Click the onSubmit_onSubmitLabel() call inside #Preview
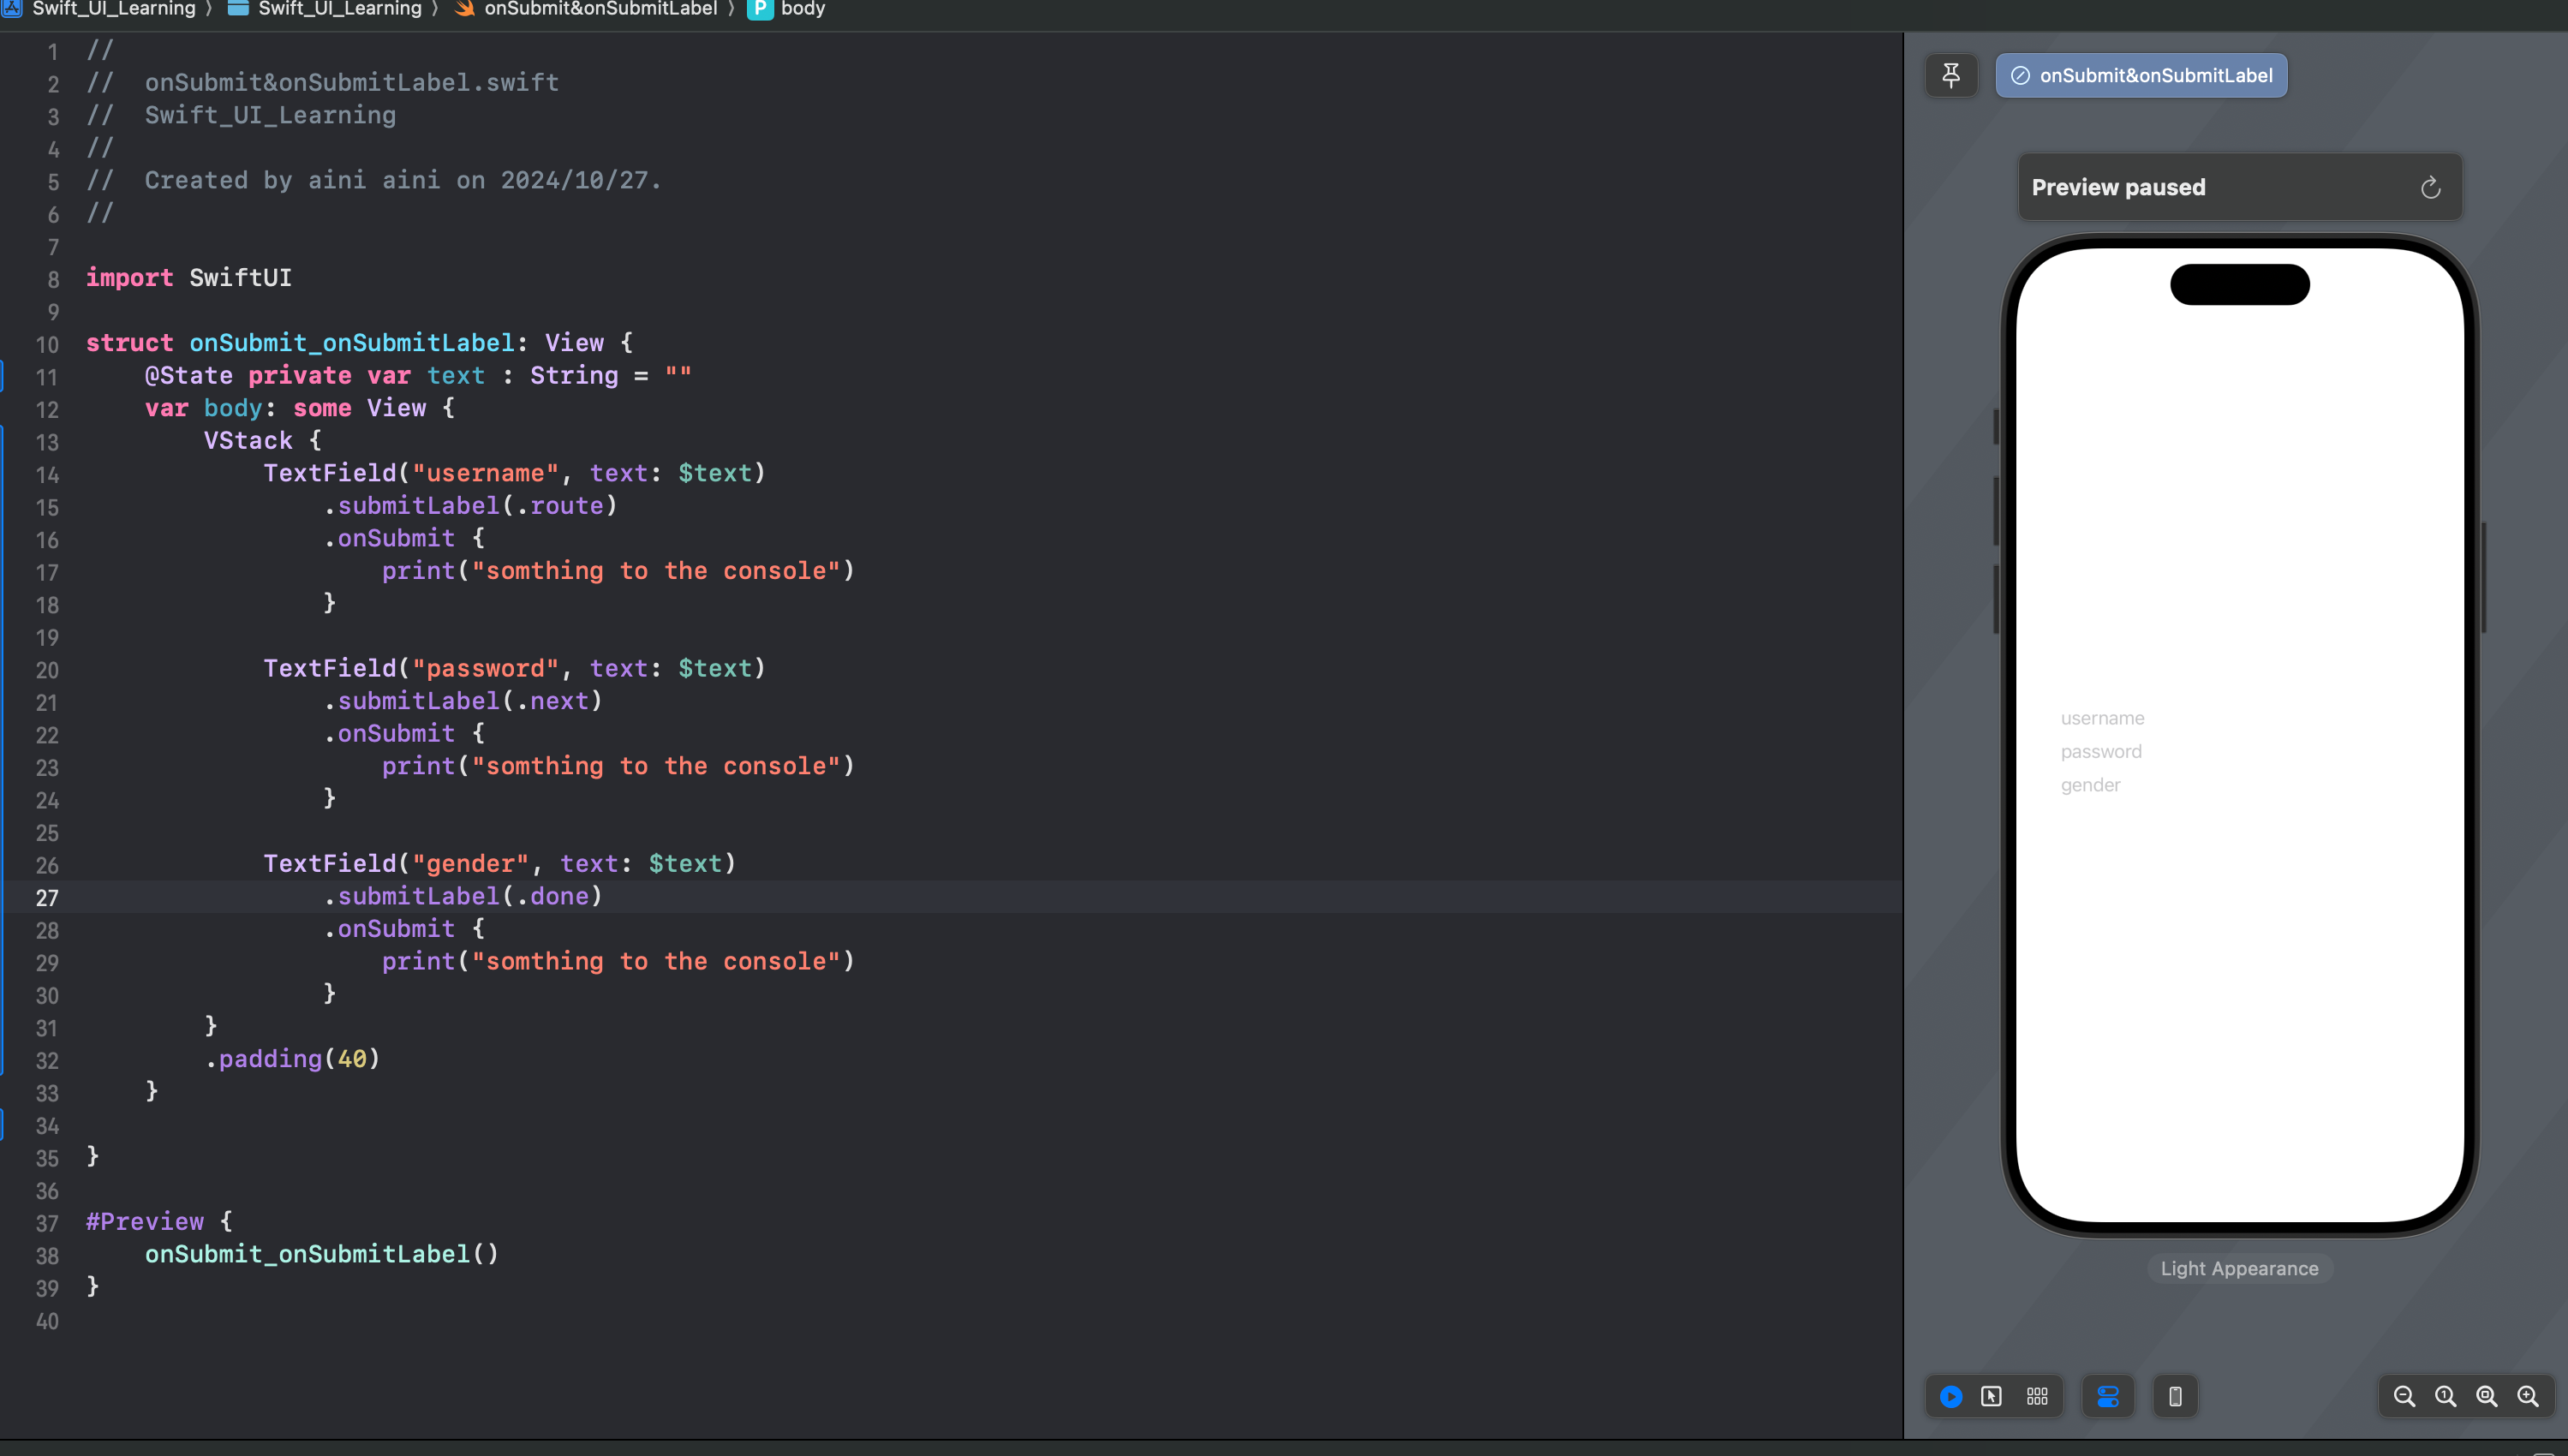Viewport: 2568px width, 1456px height. [x=322, y=1253]
